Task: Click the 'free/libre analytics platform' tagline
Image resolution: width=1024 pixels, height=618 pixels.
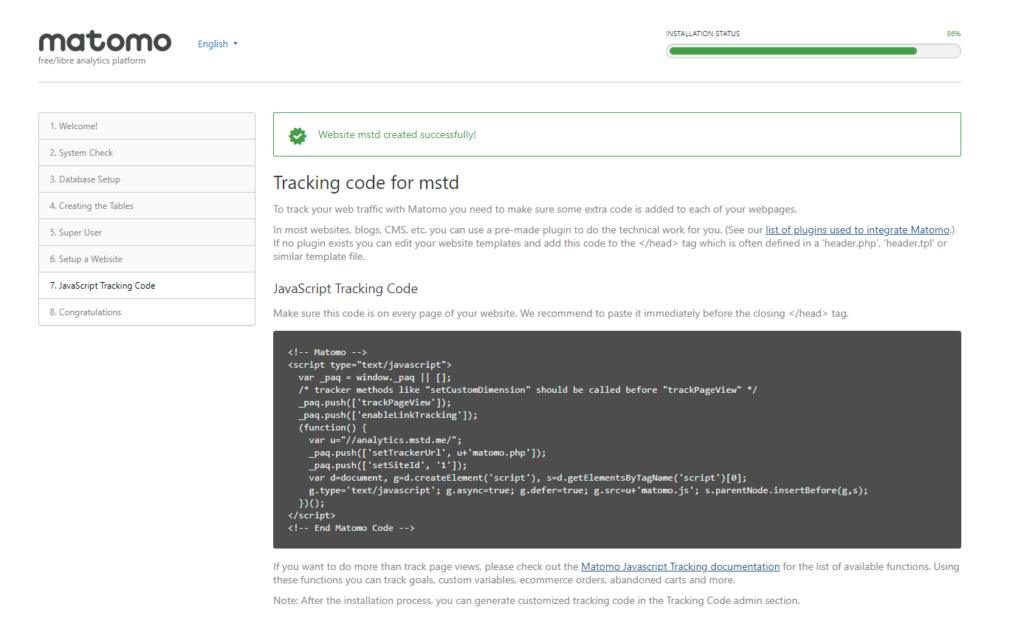Action: pyautogui.click(x=91, y=61)
